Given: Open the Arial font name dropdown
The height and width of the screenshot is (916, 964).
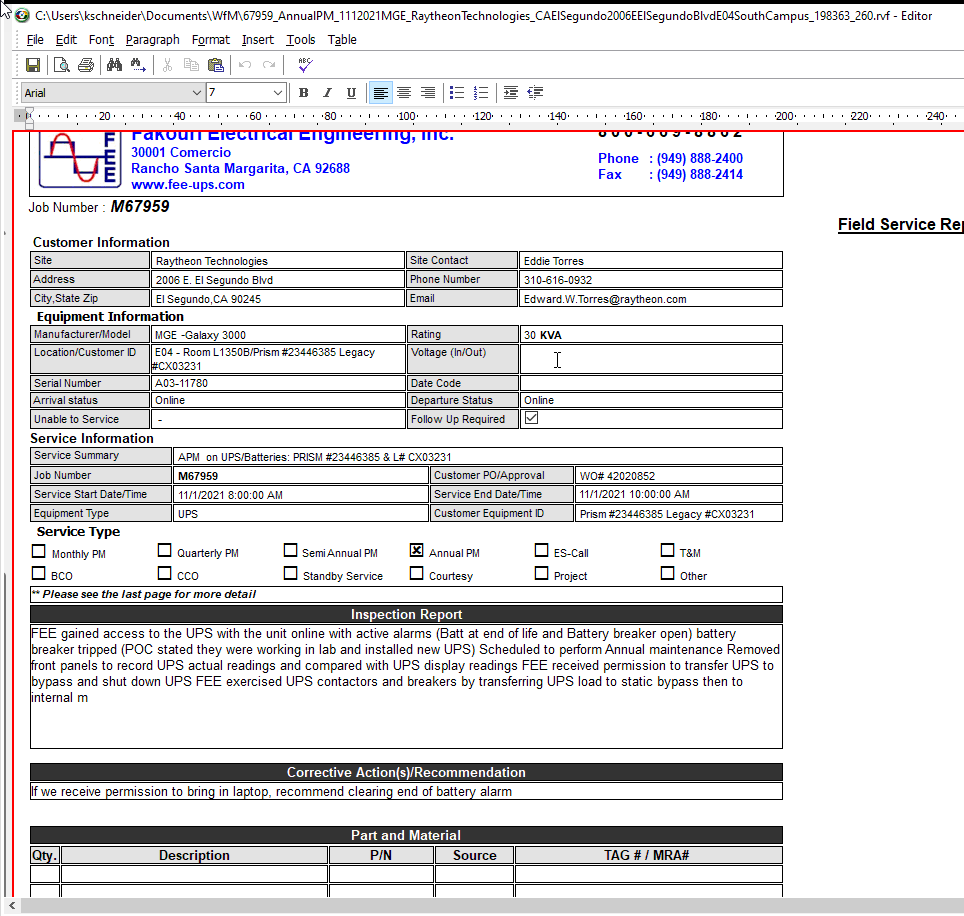Looking at the screenshot, I should coord(196,93).
